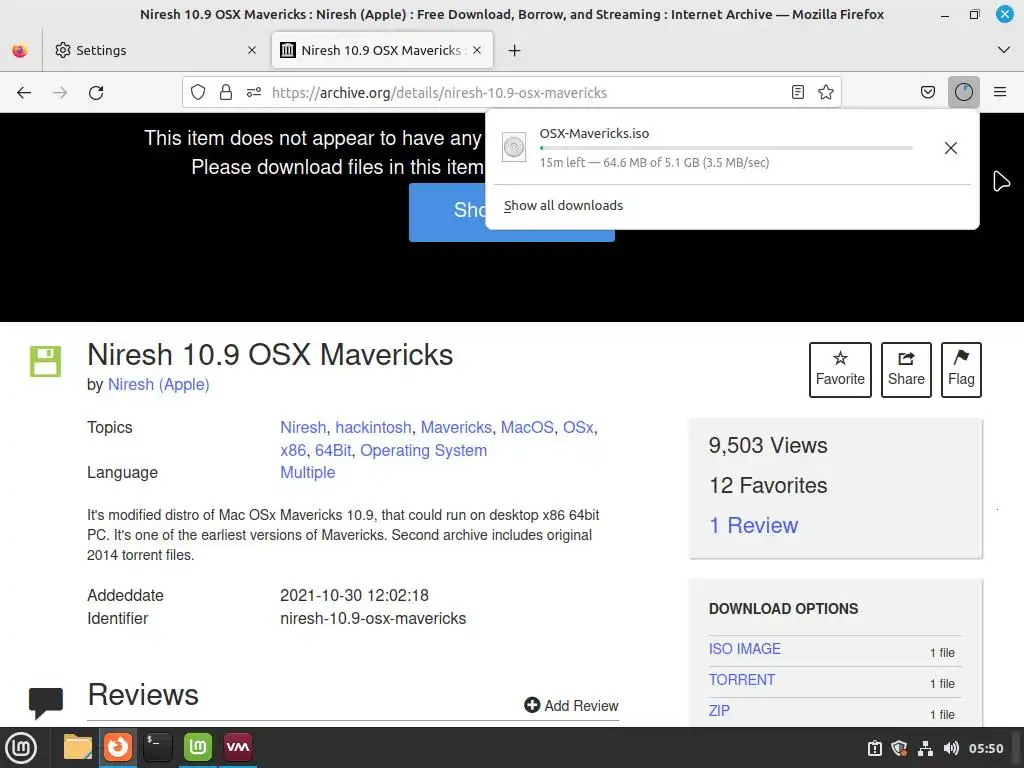Screen dimensions: 1024x768
Task: Jump to the 1 Review link
Action: point(754,525)
